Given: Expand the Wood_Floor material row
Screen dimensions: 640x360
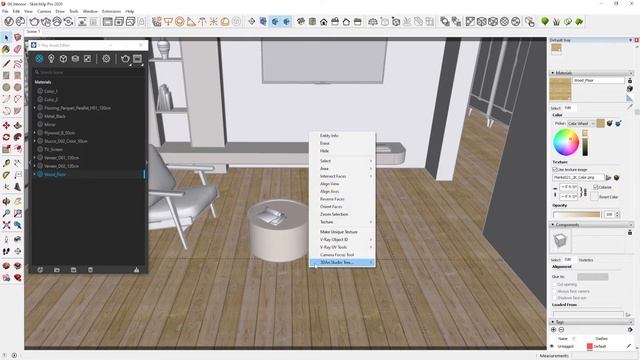Looking at the screenshot, I should 35,174.
